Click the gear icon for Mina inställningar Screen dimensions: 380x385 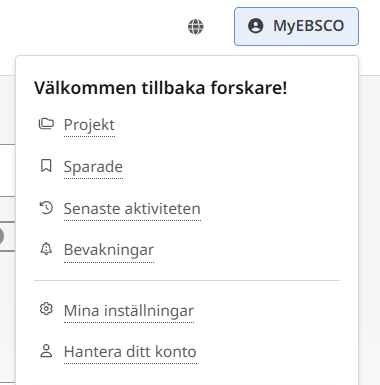coord(46,309)
